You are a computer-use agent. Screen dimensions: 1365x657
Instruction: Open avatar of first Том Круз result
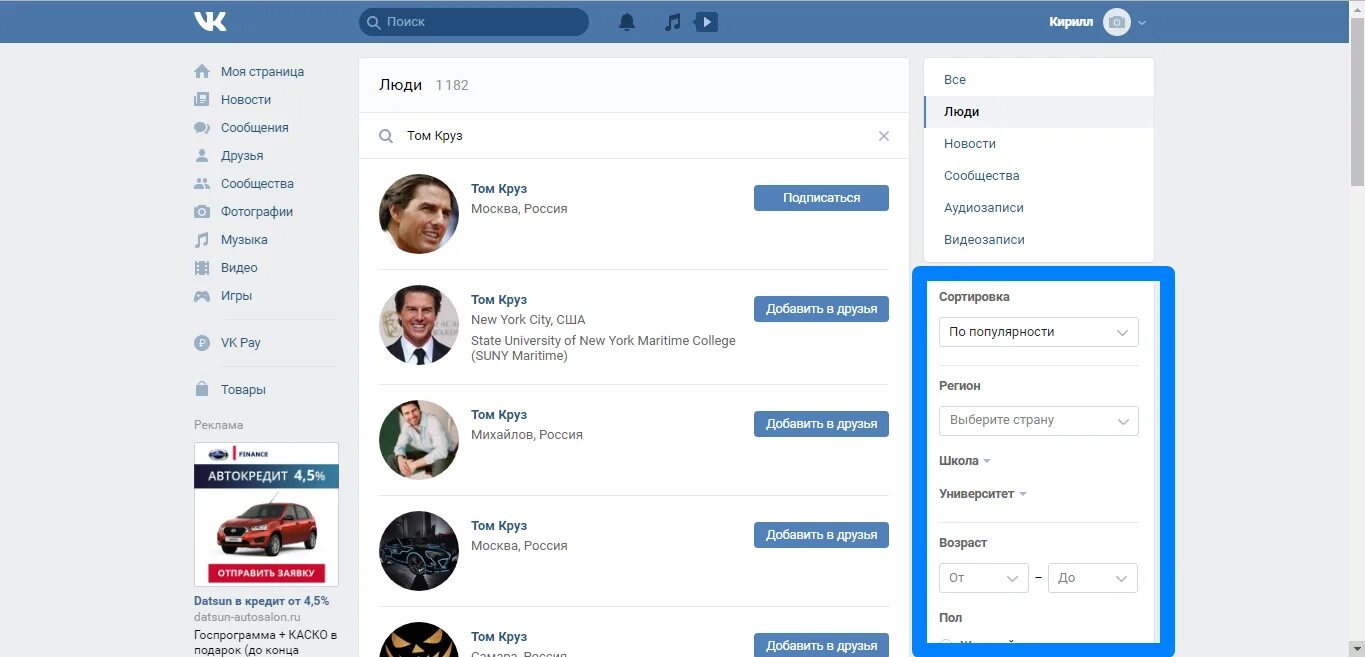pos(419,214)
